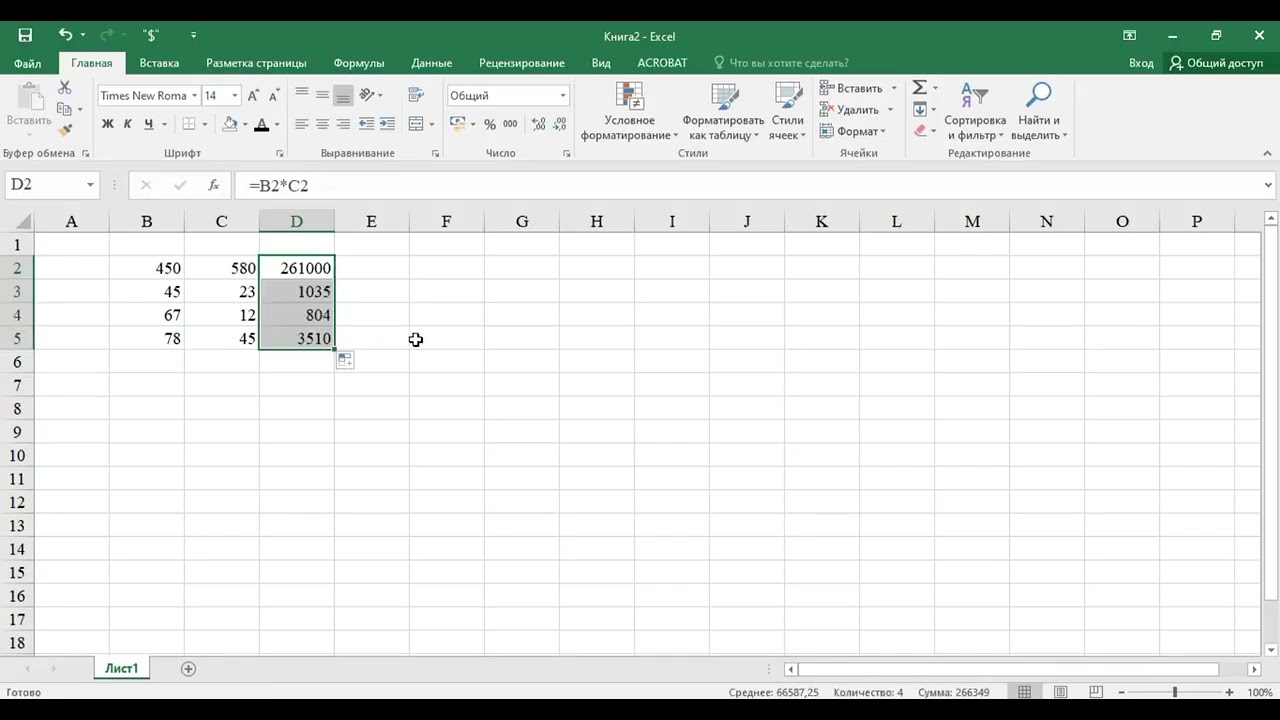Expand the formula bar
This screenshot has height=720, width=1280.
click(x=1269, y=185)
